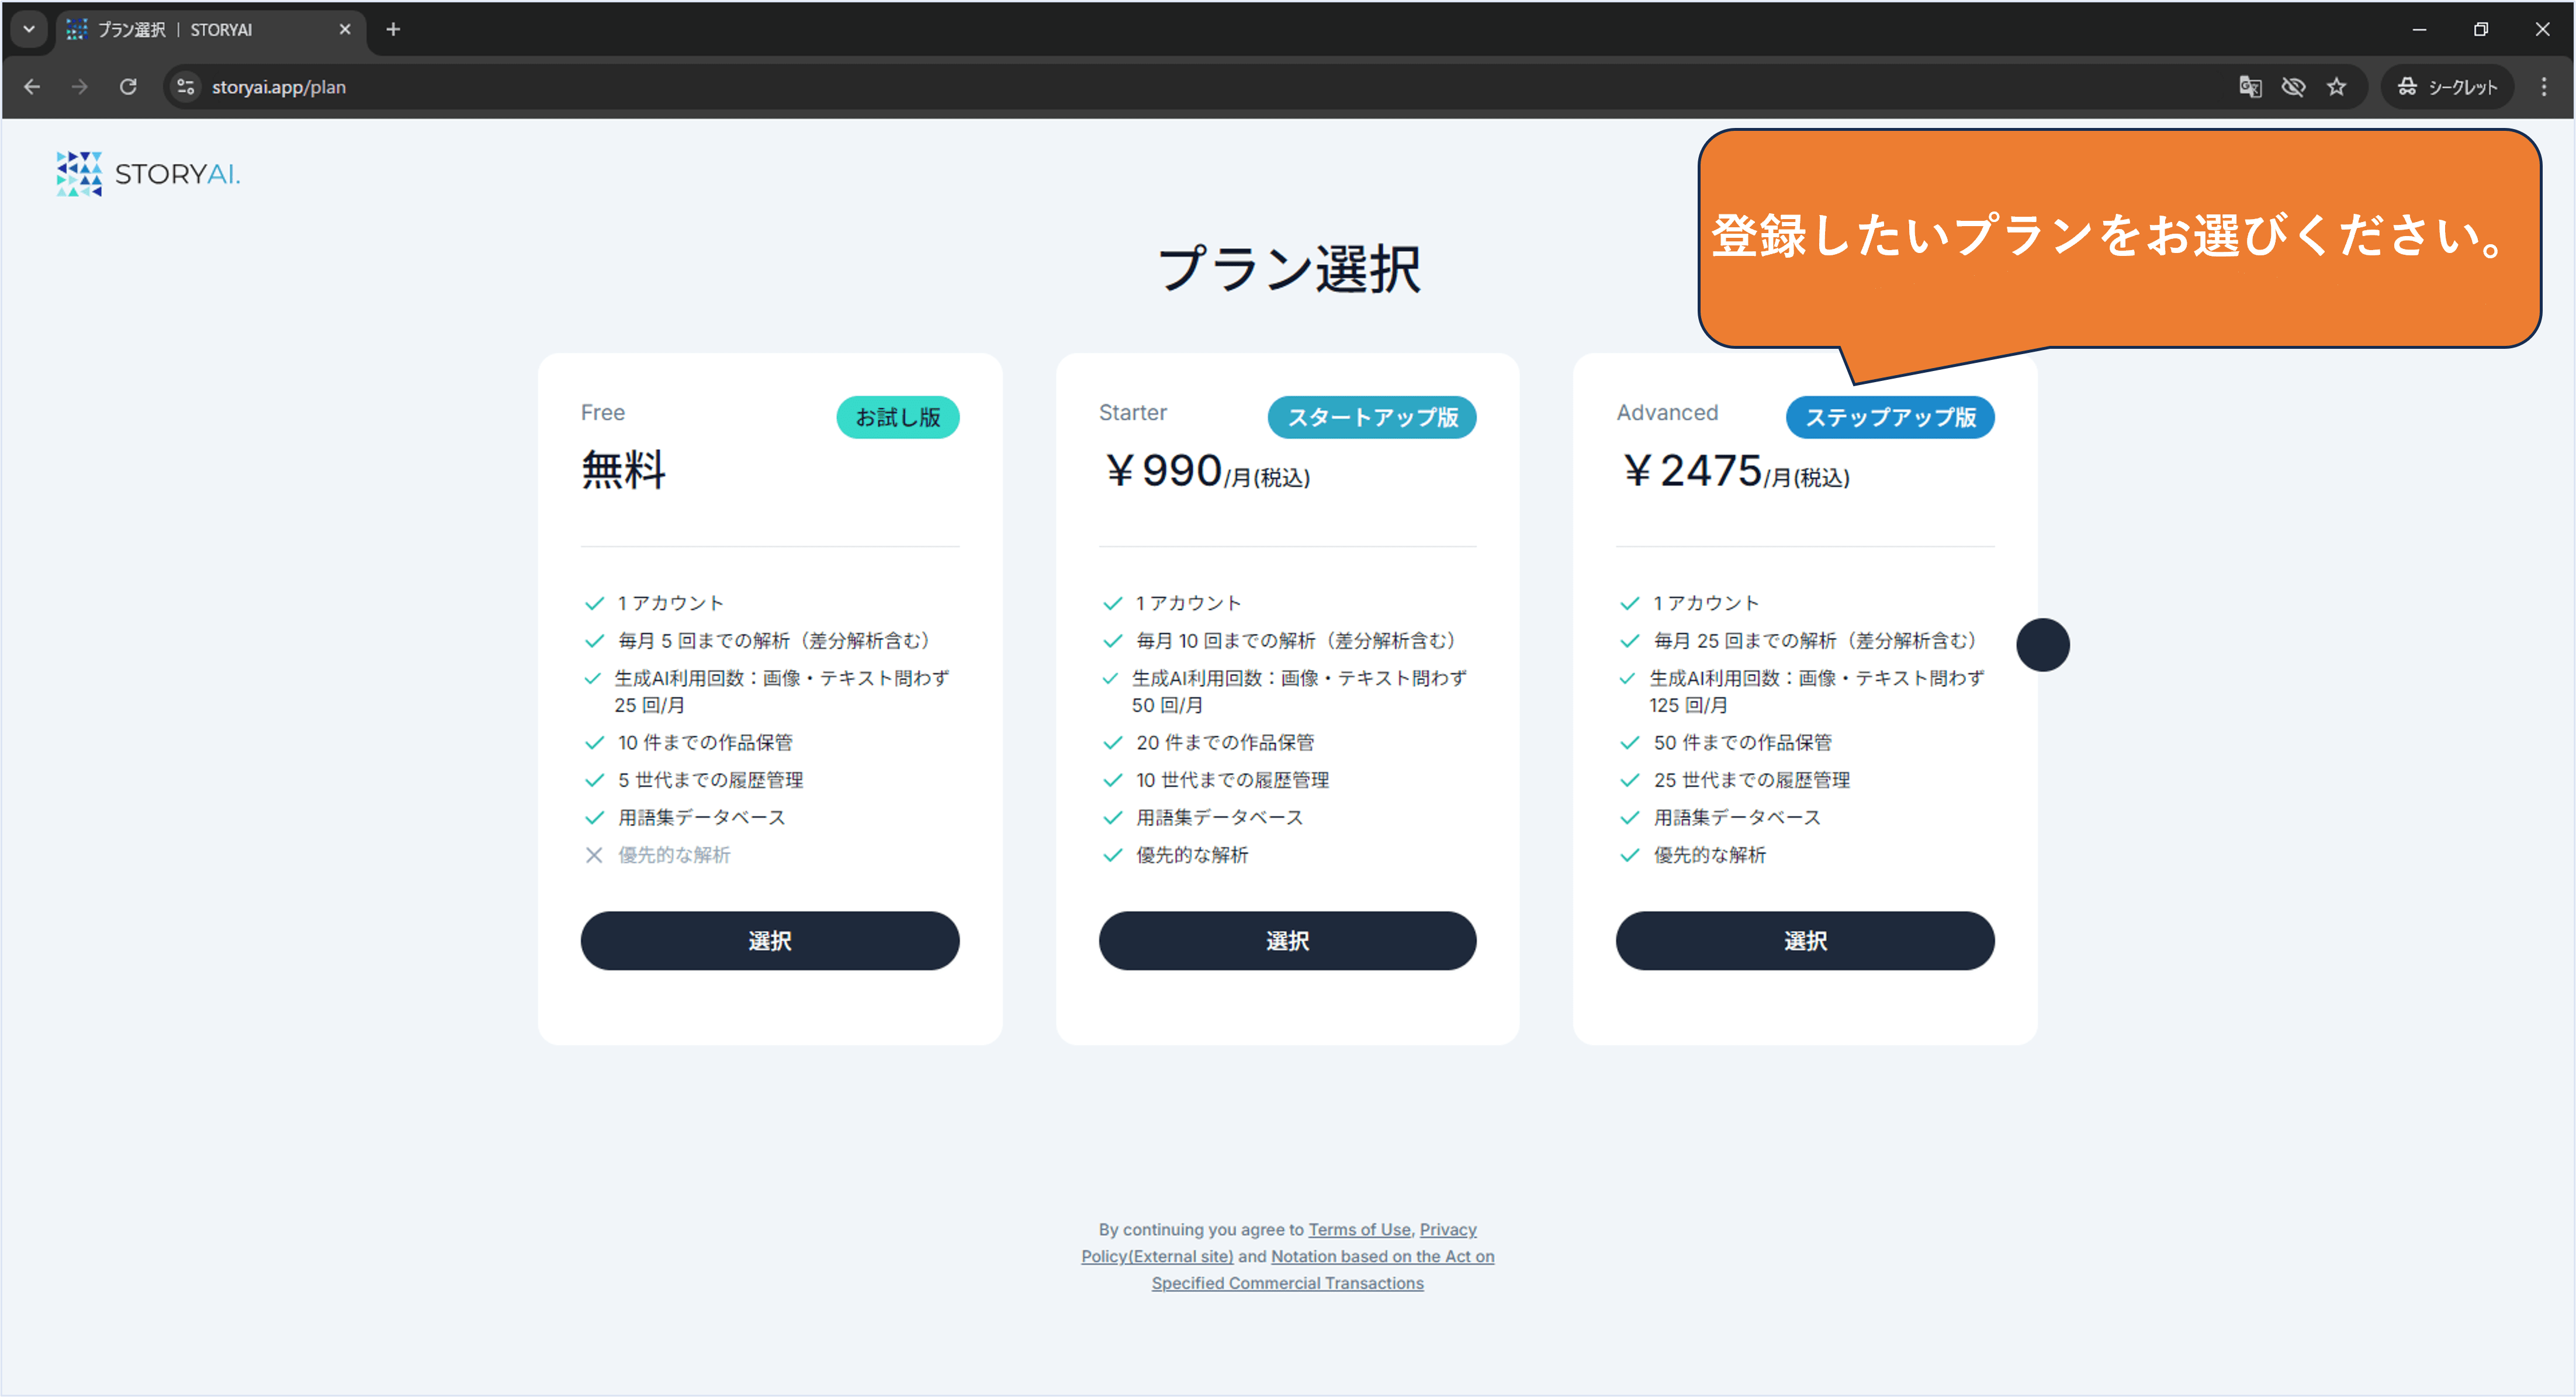Click the スタートアップ版 badge
This screenshot has width=2576, height=1397.
[1372, 417]
